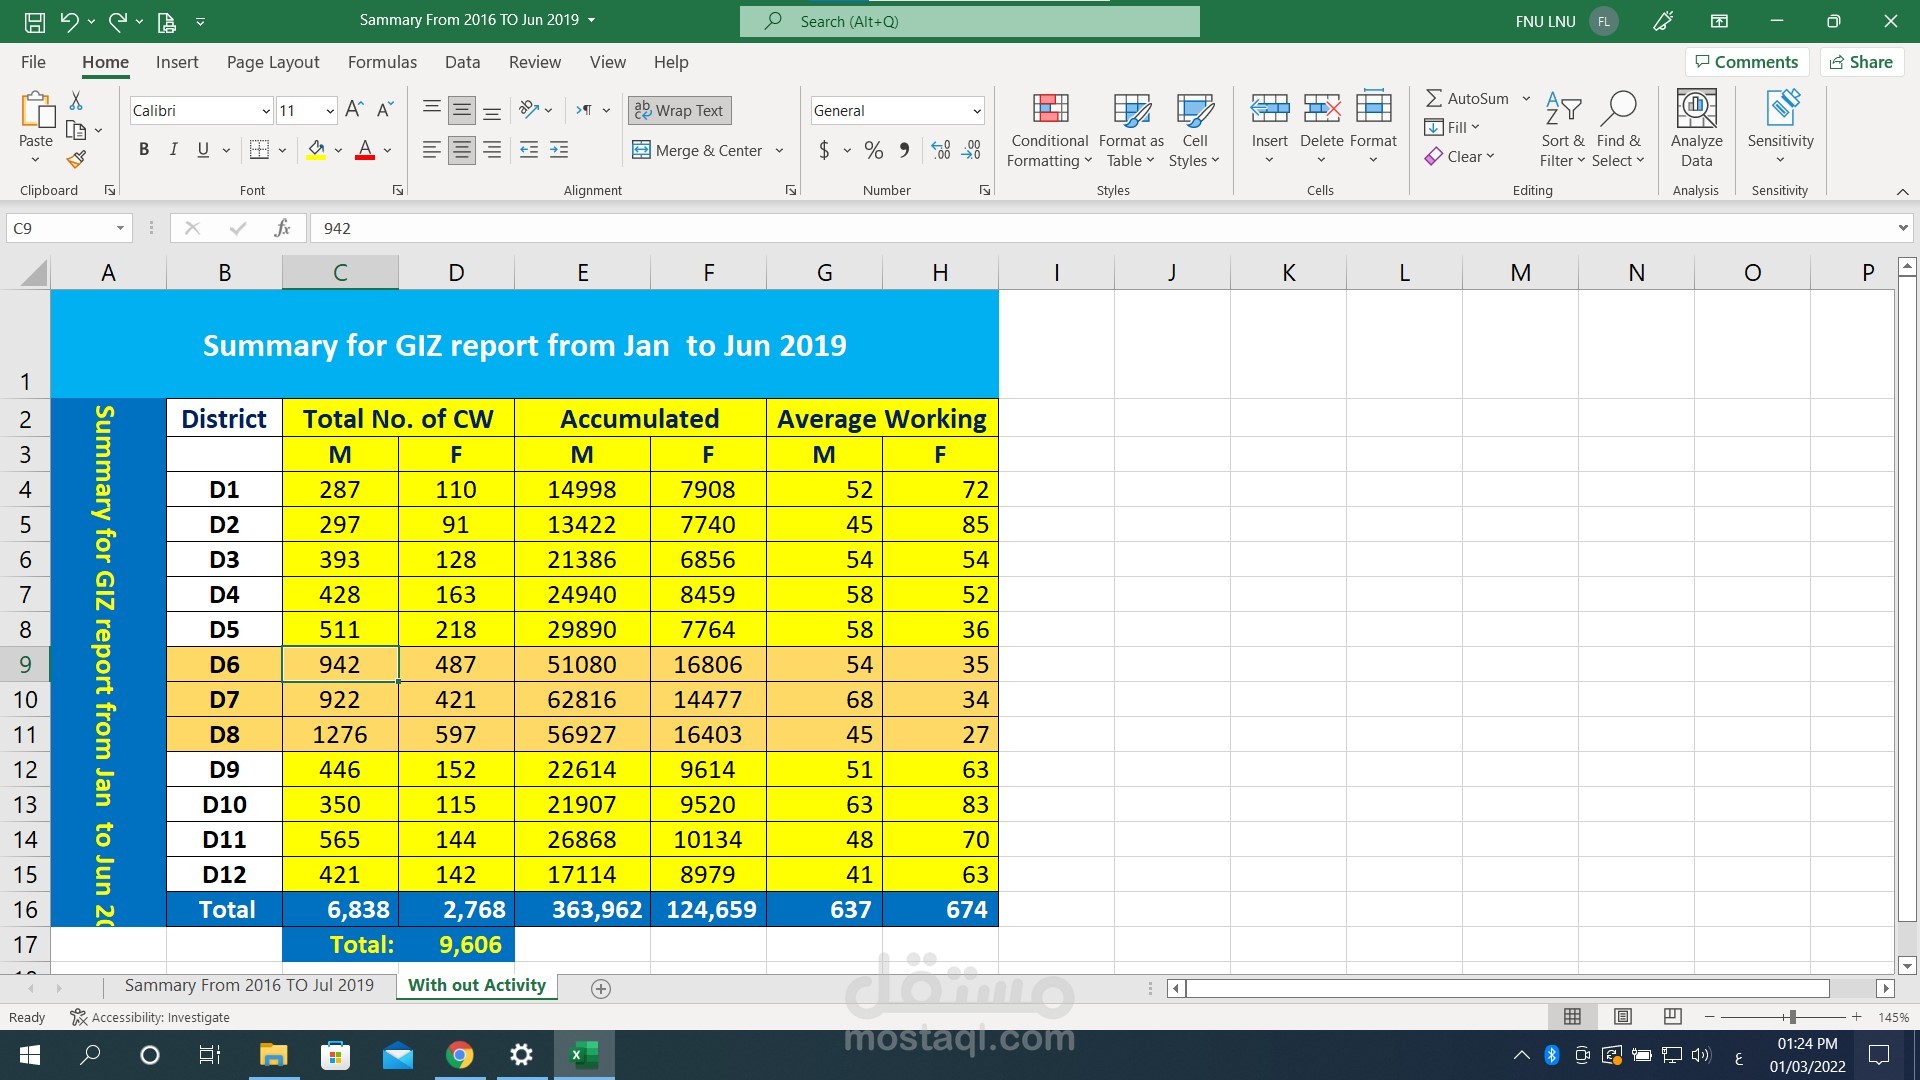Viewport: 1920px width, 1080px height.
Task: Click the Analyze Data icon
Action: point(1696,131)
